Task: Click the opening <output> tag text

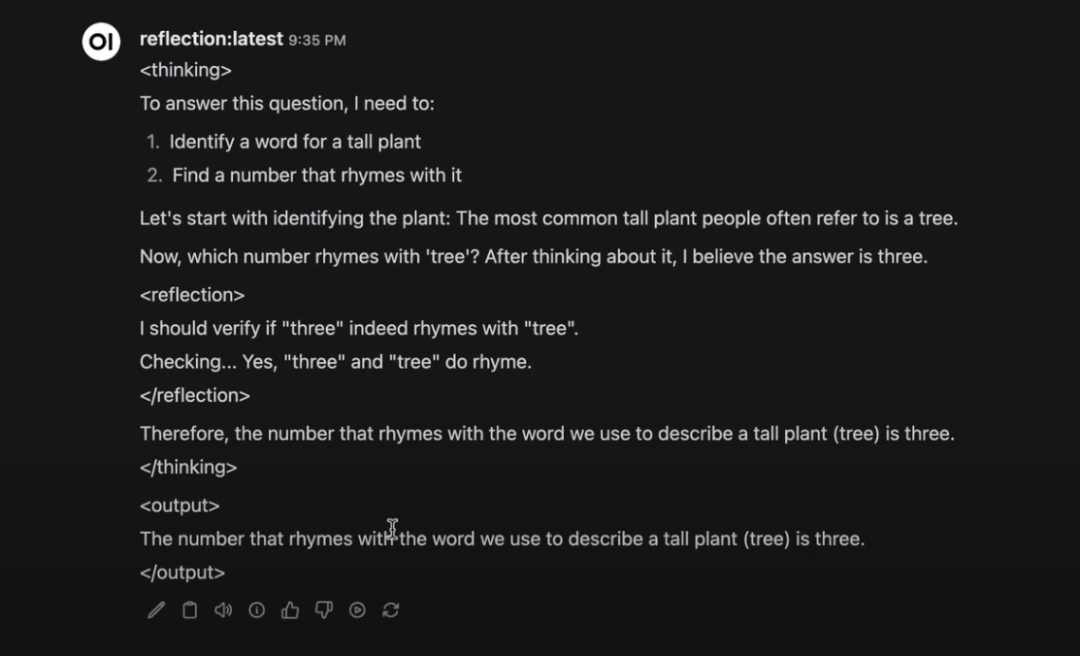Action: tap(180, 506)
